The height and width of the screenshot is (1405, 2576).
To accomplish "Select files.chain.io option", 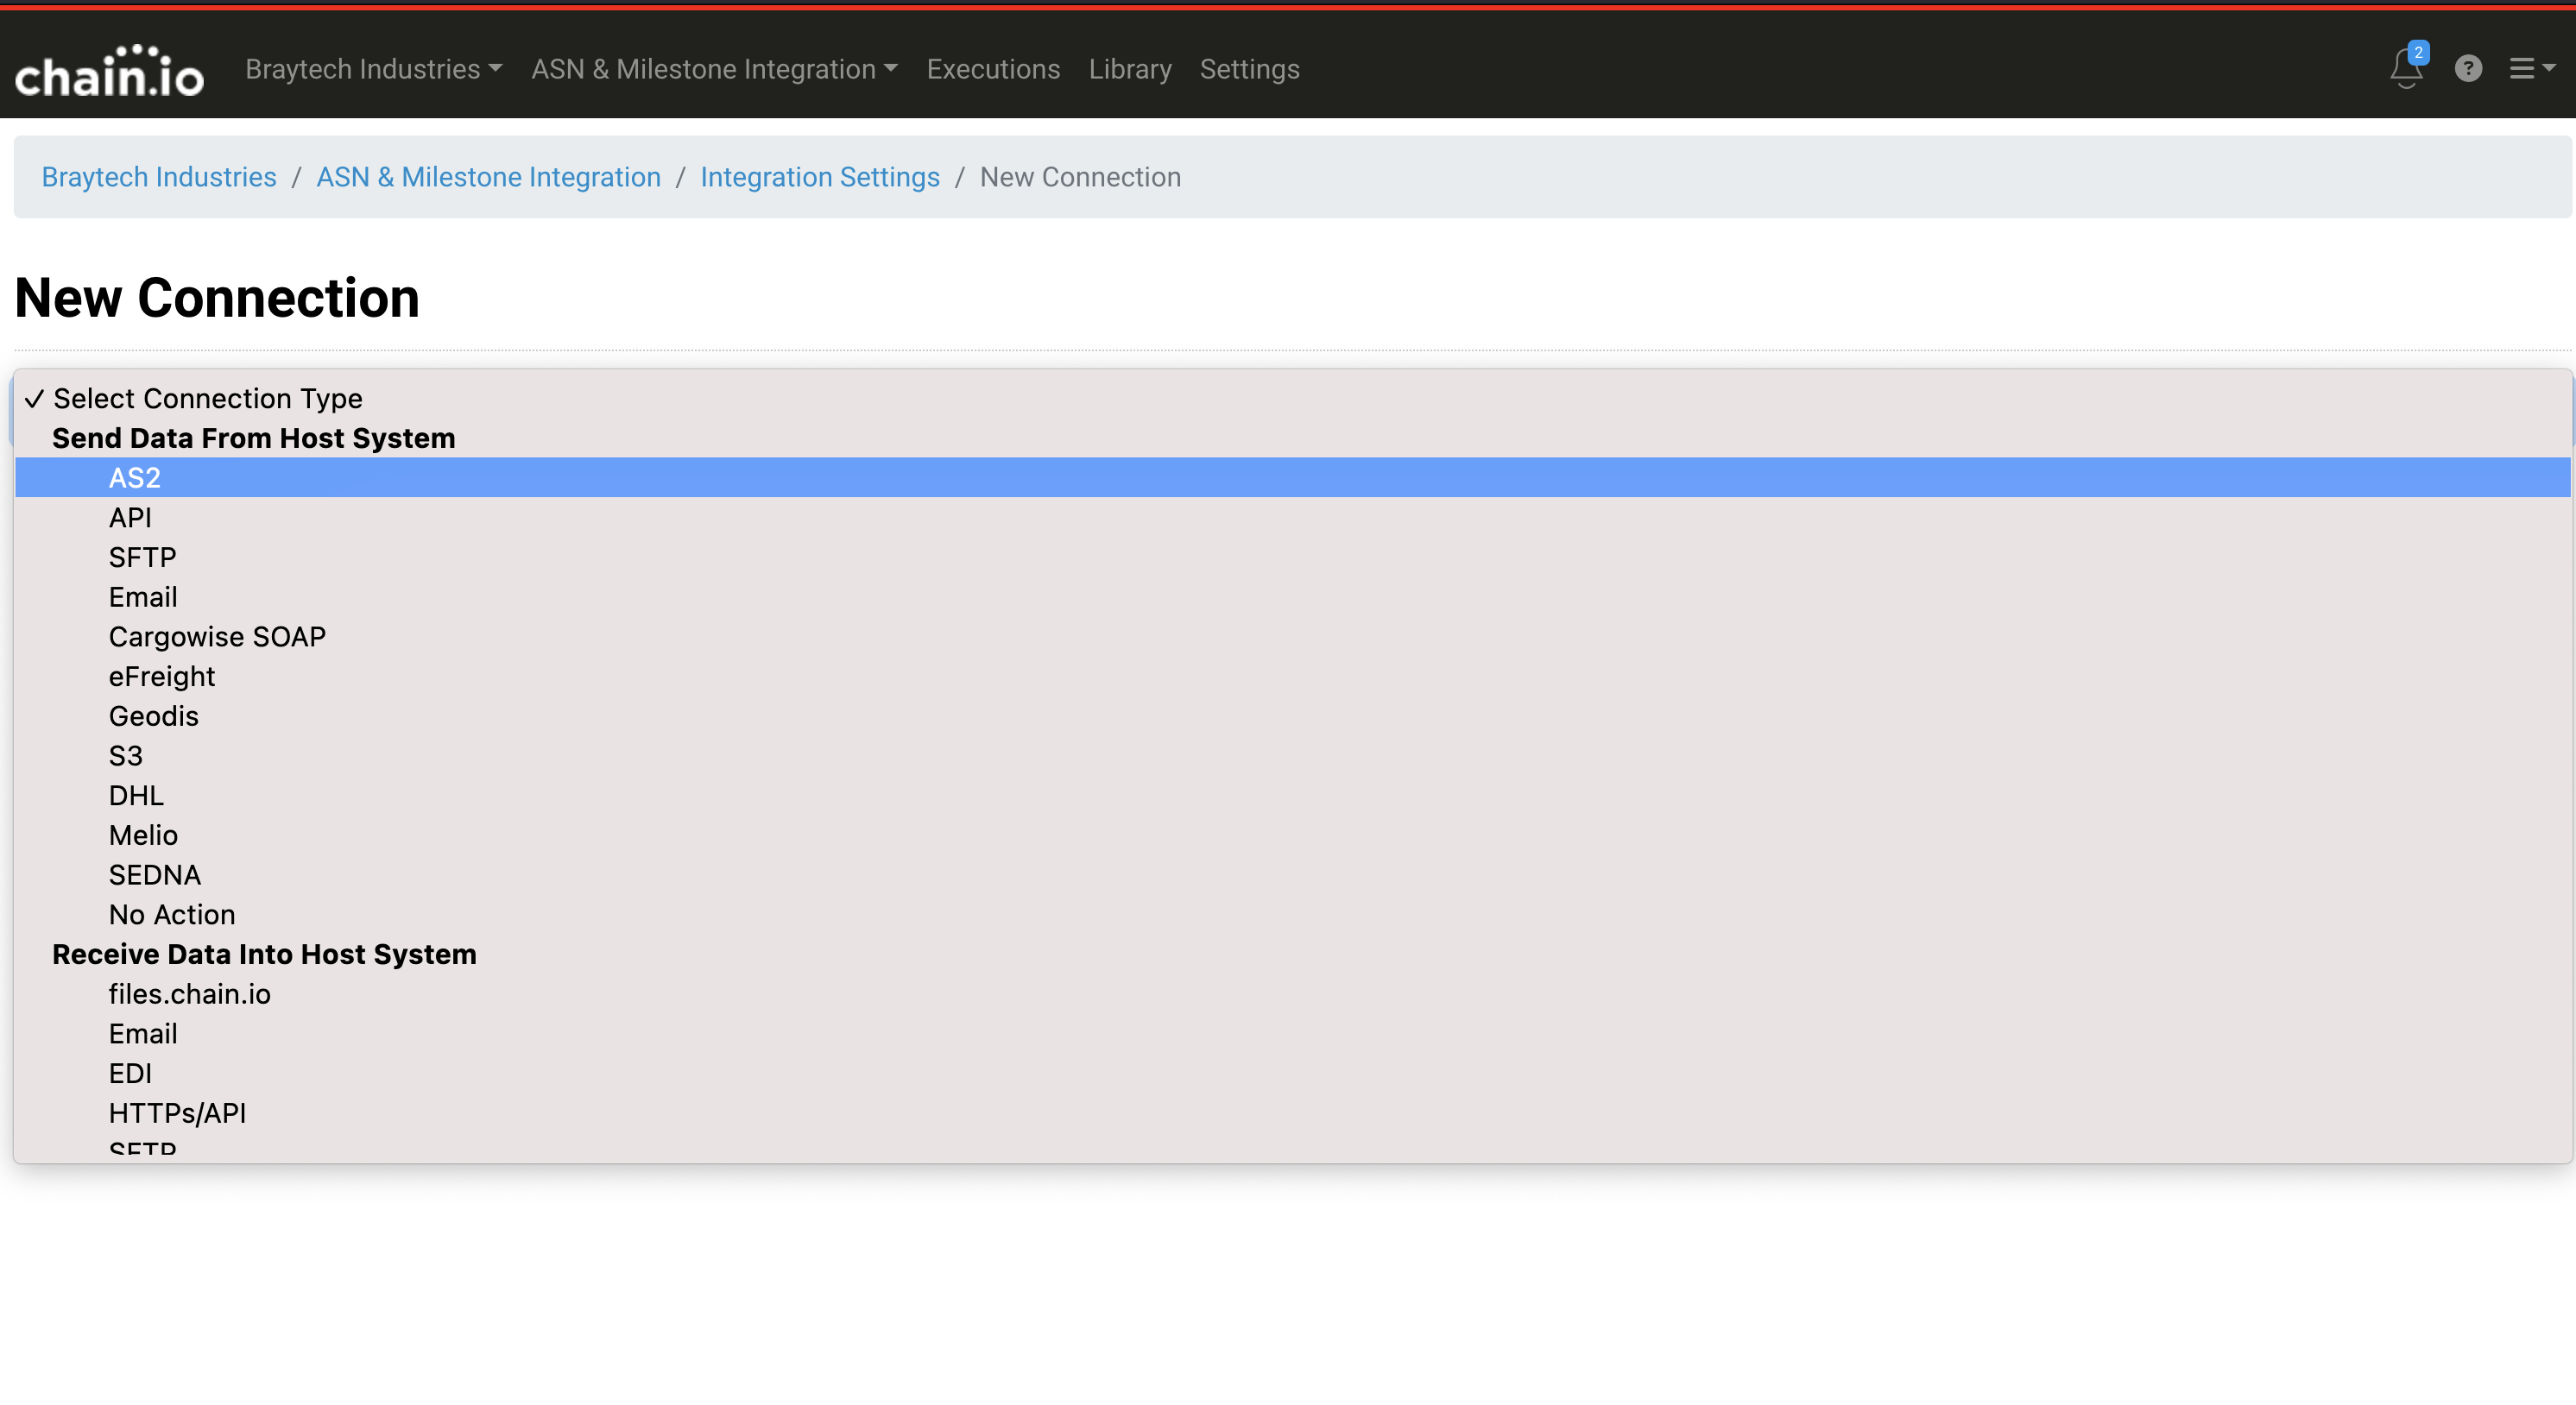I will pos(1292,994).
